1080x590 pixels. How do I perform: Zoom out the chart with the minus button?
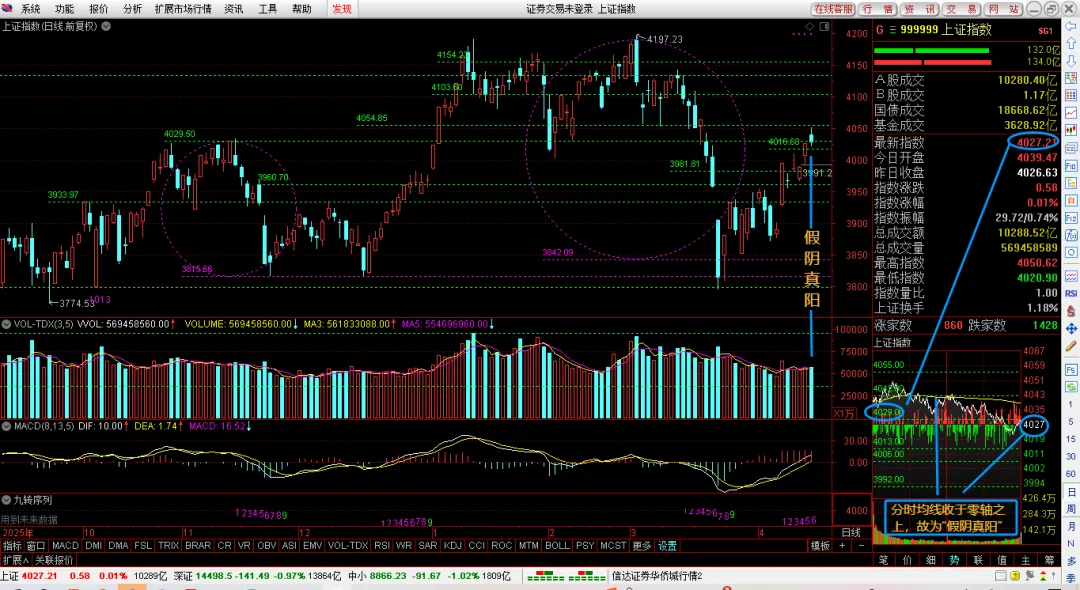pyautogui.click(x=861, y=545)
